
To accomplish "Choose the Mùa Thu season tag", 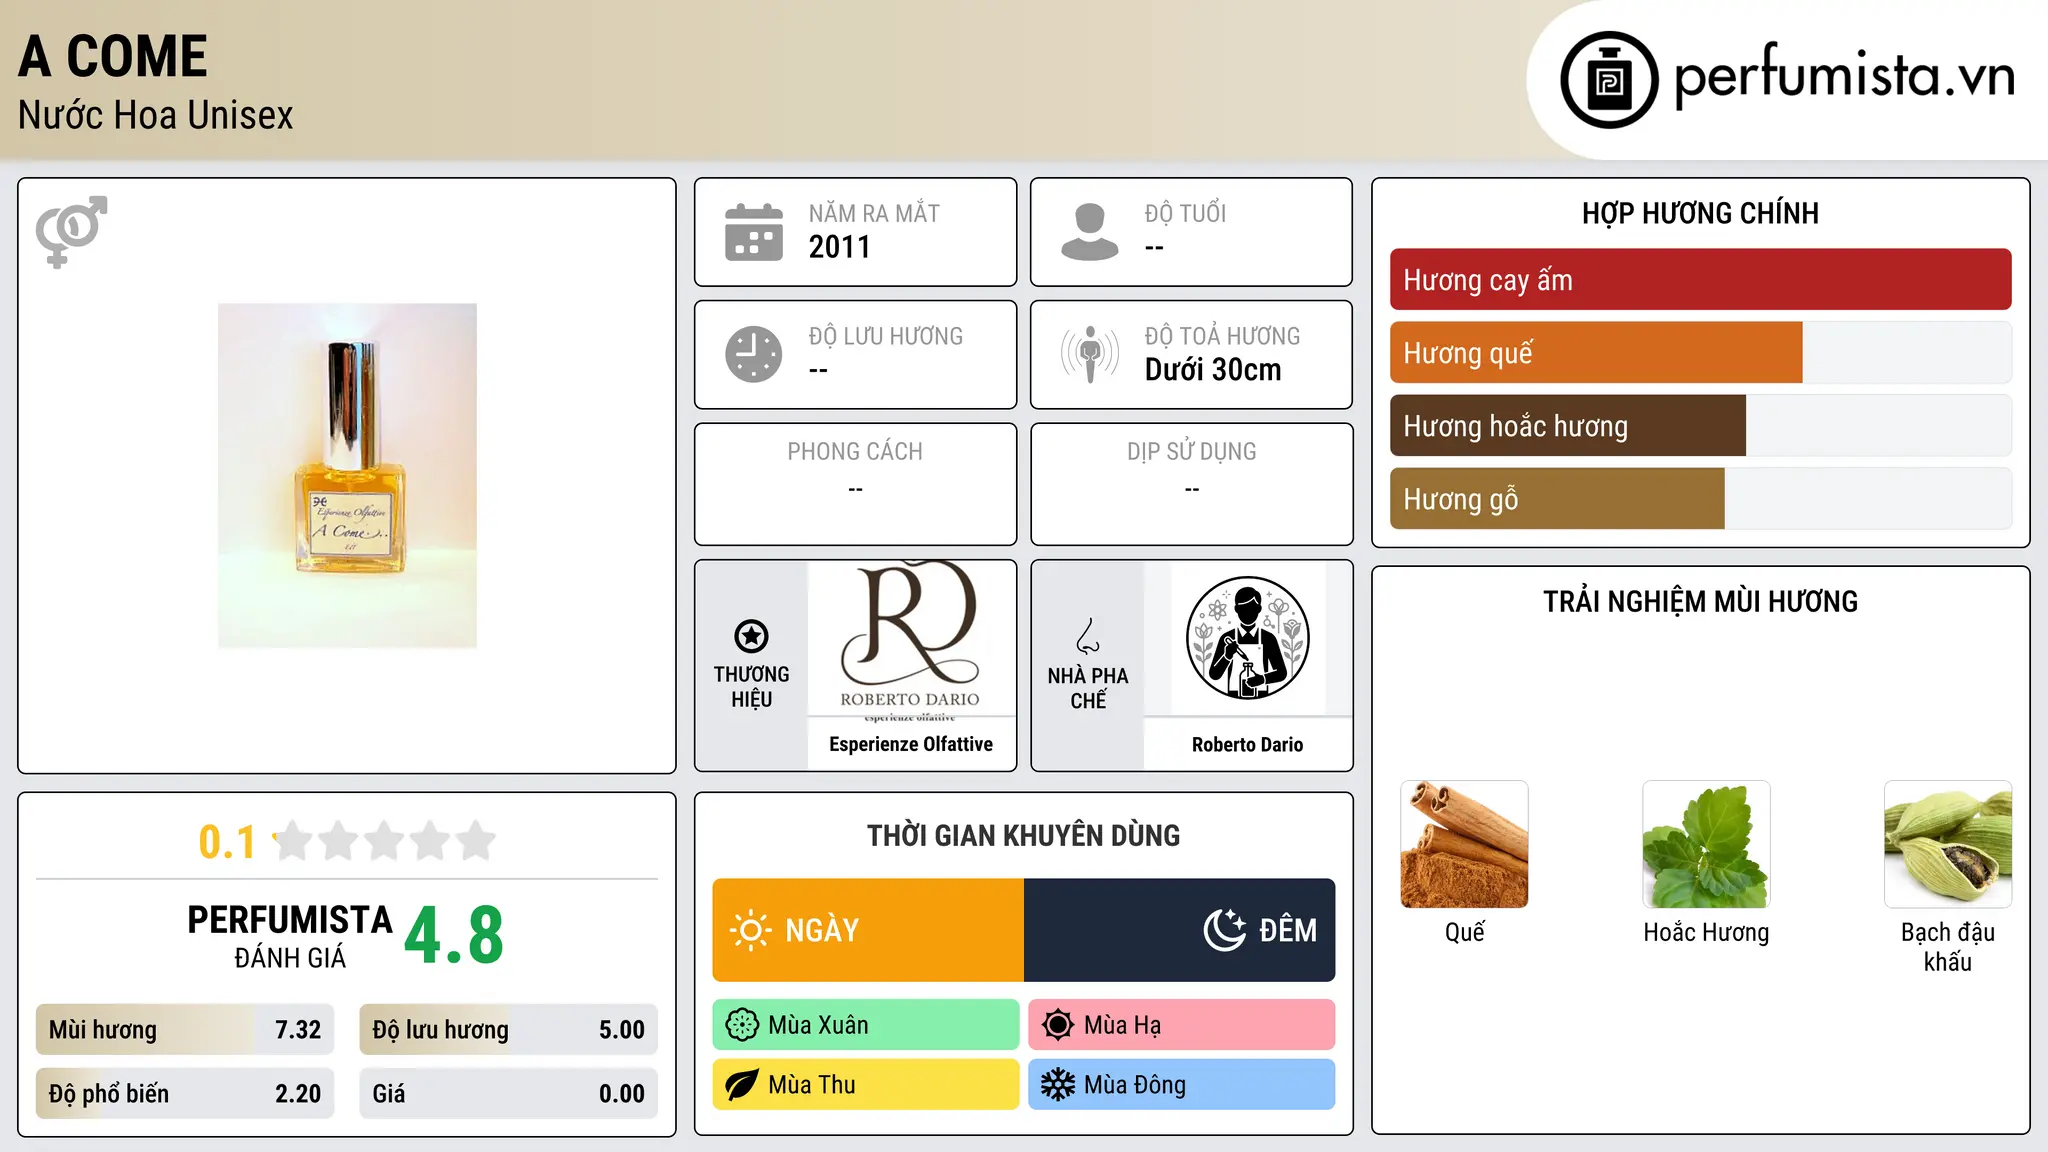I will tap(866, 1085).
